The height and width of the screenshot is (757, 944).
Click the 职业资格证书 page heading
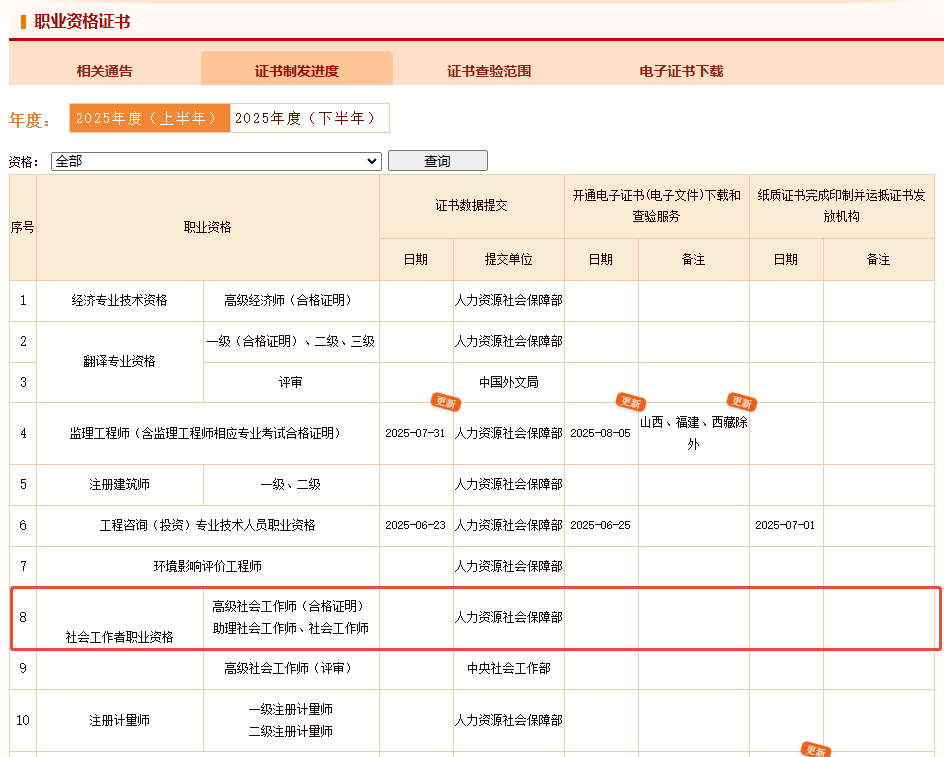coord(82,21)
